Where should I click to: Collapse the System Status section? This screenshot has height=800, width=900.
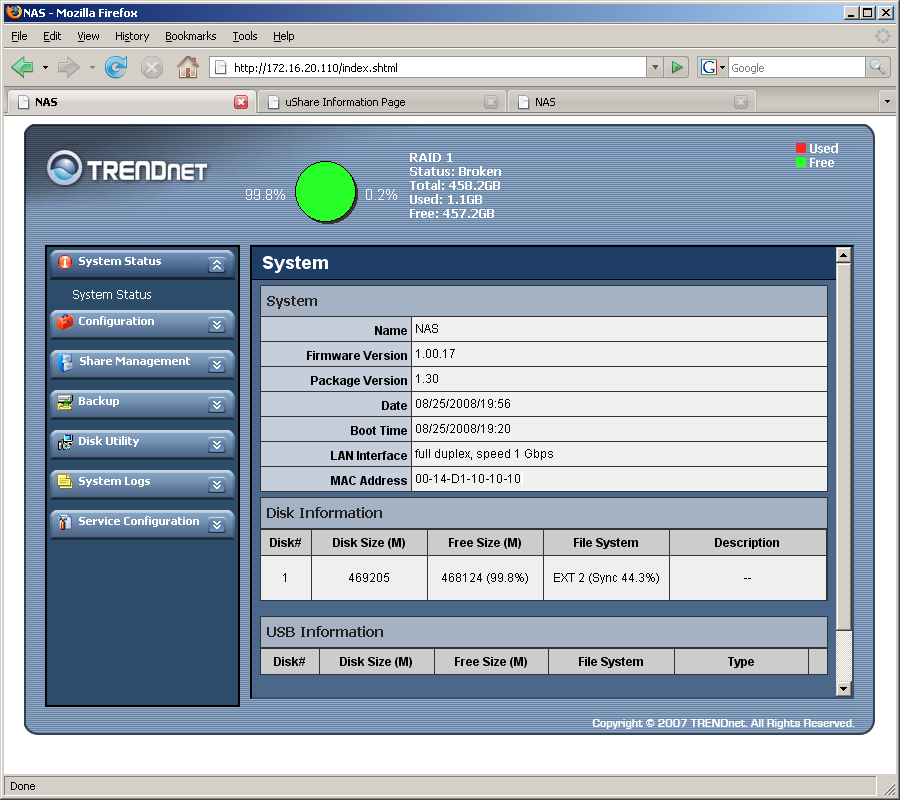click(216, 265)
